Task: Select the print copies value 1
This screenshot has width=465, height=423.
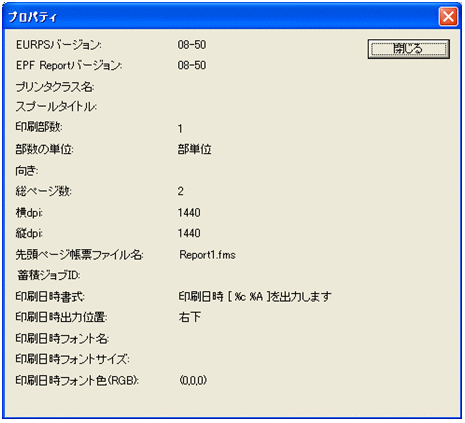Action: [x=180, y=129]
